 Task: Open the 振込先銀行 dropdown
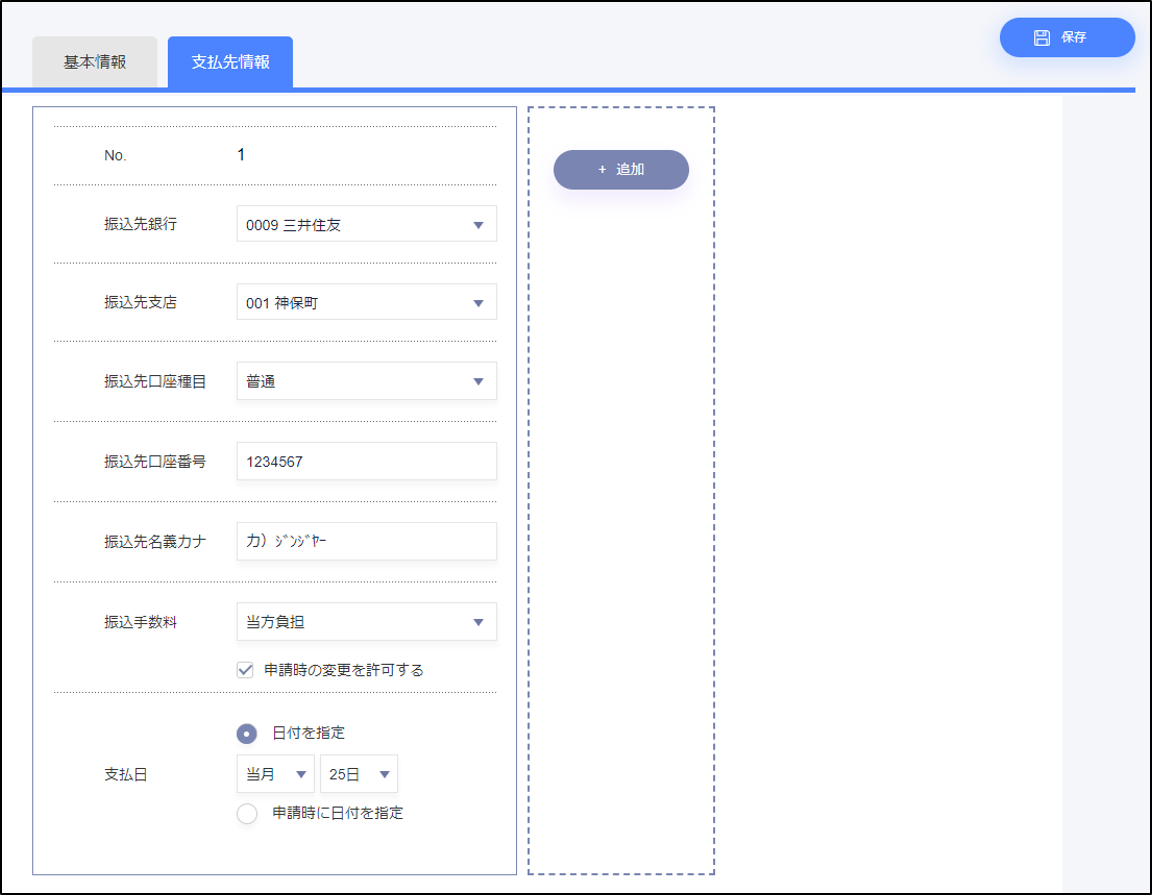(x=366, y=225)
